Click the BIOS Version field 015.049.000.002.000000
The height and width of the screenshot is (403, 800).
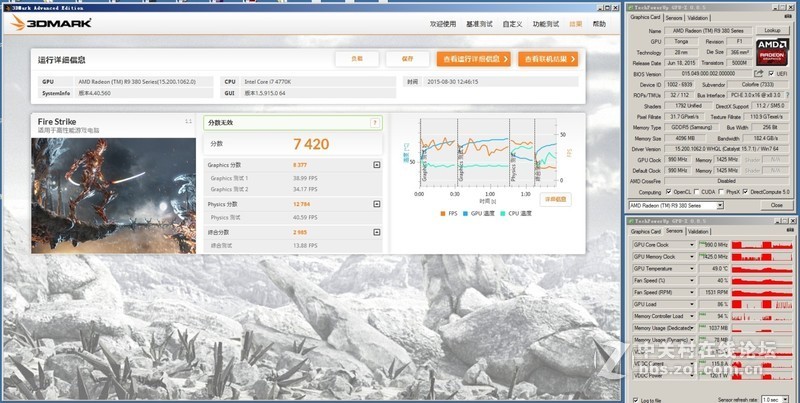click(x=708, y=74)
